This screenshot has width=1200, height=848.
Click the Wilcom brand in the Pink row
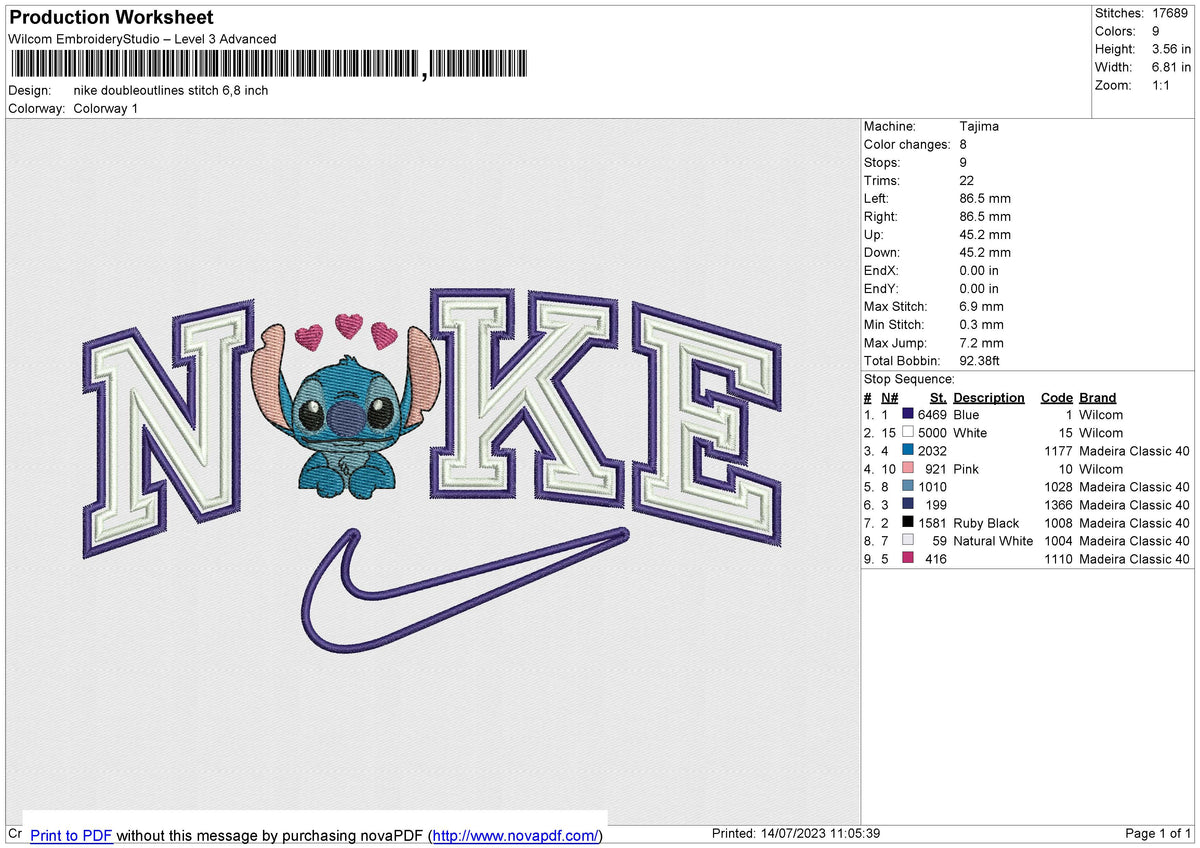click(1101, 469)
